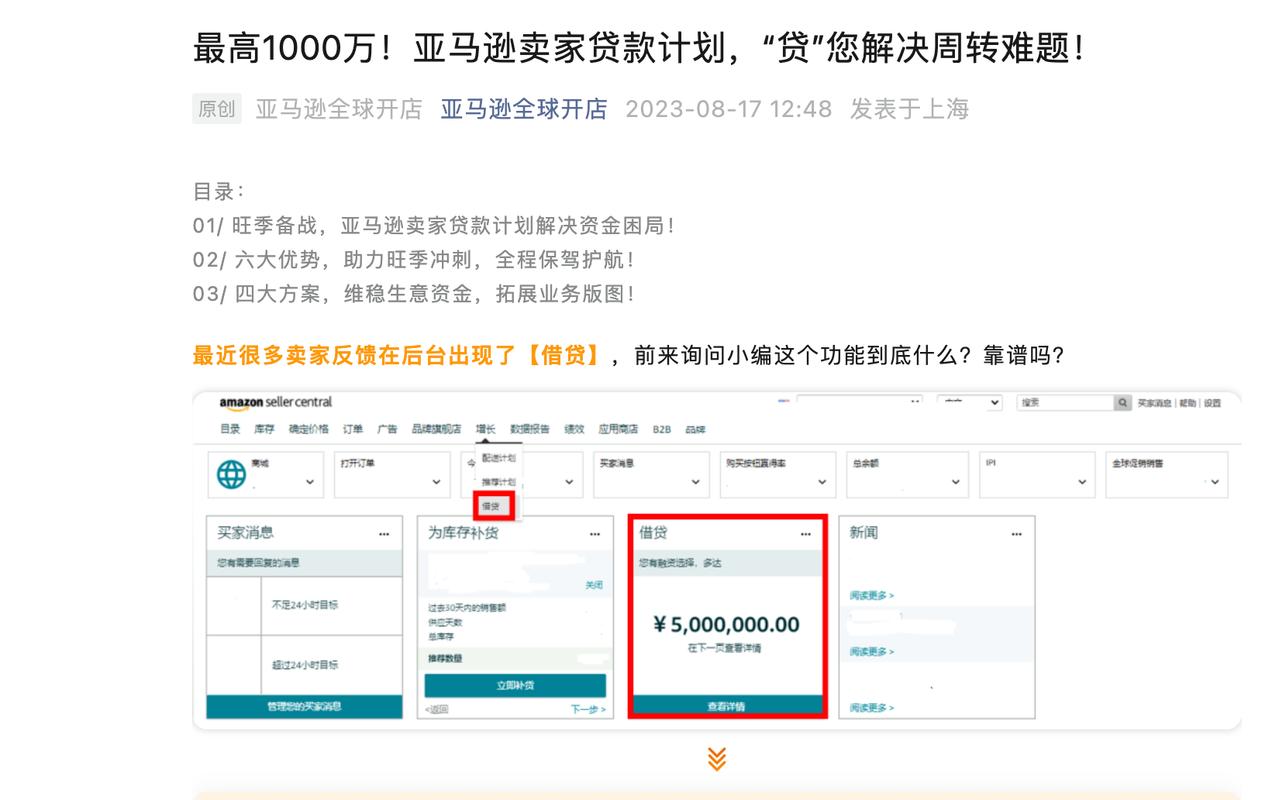This screenshot has height=800, width=1279.
Task: Select 配送计划 in 增长 dropdown
Action: [x=498, y=457]
